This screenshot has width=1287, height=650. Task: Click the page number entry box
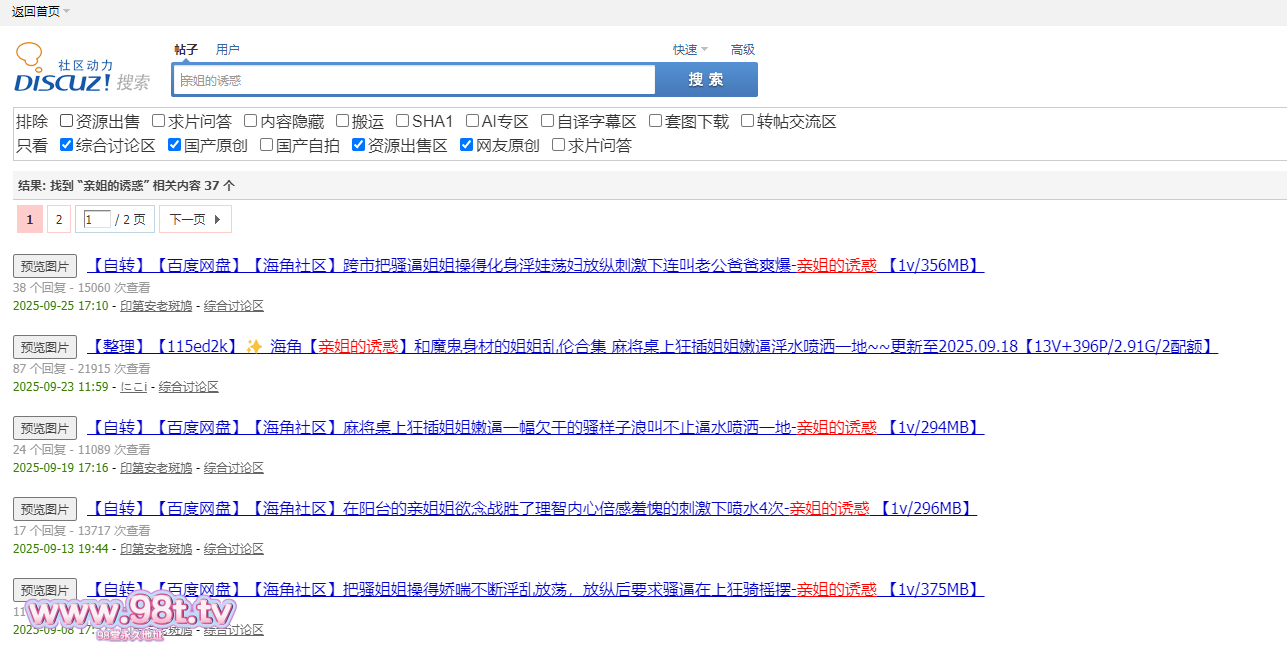pos(97,219)
